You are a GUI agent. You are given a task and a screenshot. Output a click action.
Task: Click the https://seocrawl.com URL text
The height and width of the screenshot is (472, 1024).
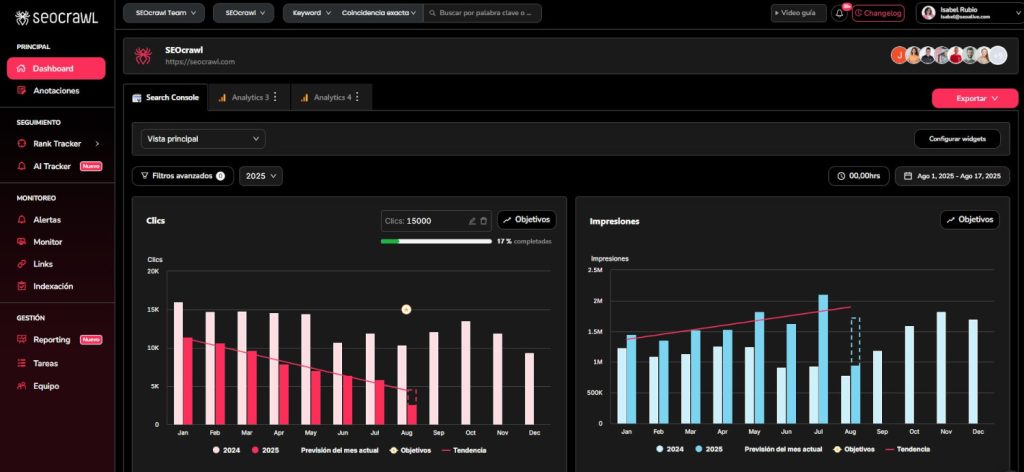[200, 62]
